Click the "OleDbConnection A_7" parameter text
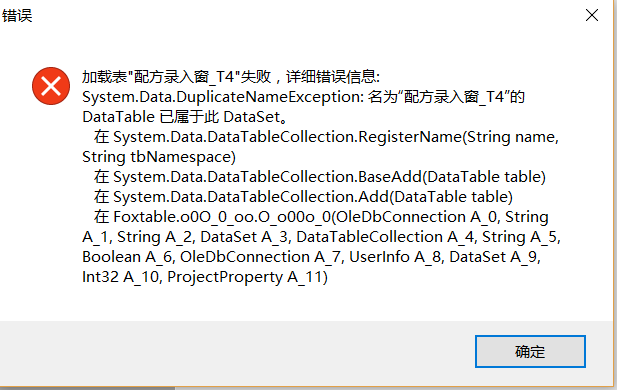617x390 pixels. click(260, 257)
